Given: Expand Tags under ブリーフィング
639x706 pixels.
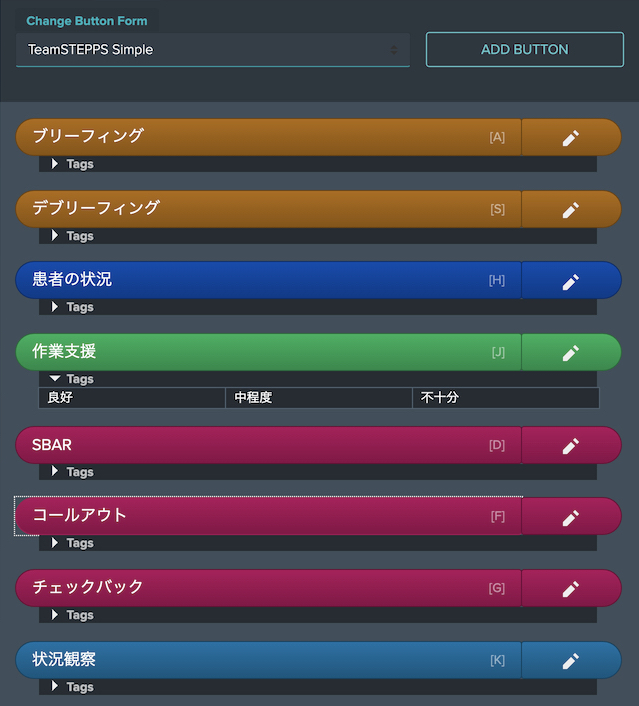Looking at the screenshot, I should (73, 164).
